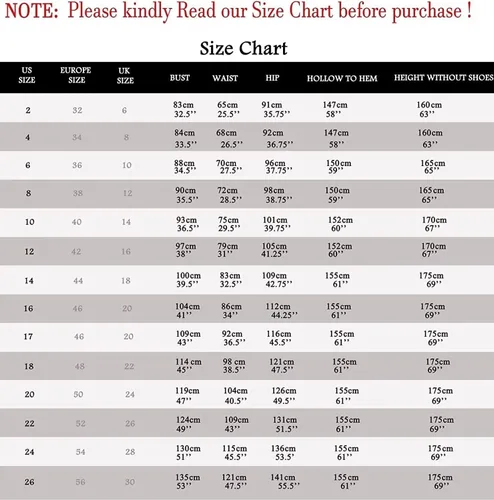Select US size 17 row label
This screenshot has height=500, width=494.
point(28,337)
